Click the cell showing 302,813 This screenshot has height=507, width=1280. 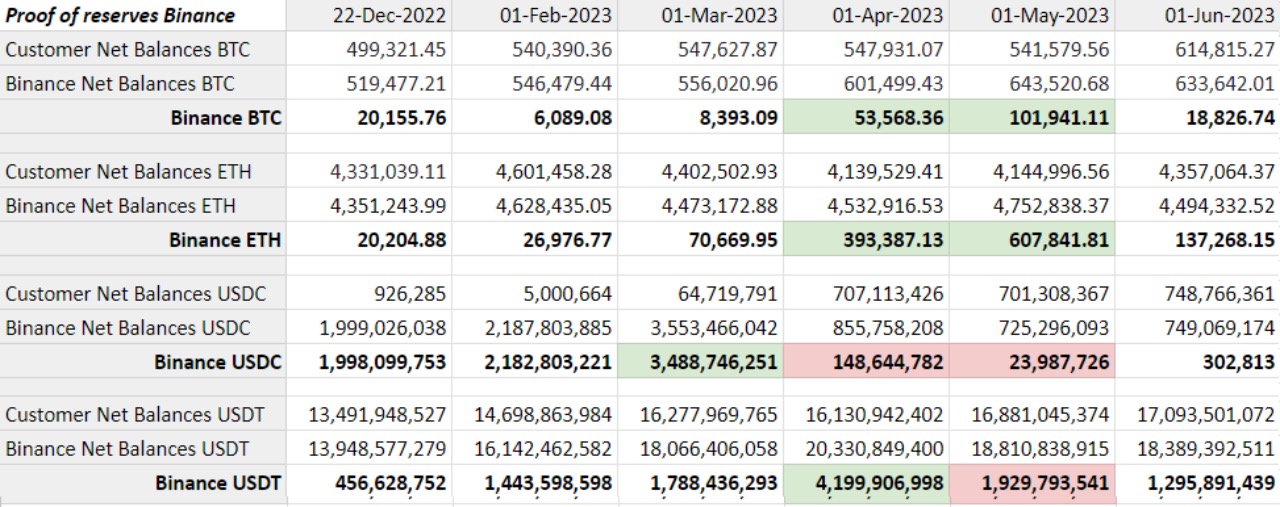pyautogui.click(x=1198, y=362)
